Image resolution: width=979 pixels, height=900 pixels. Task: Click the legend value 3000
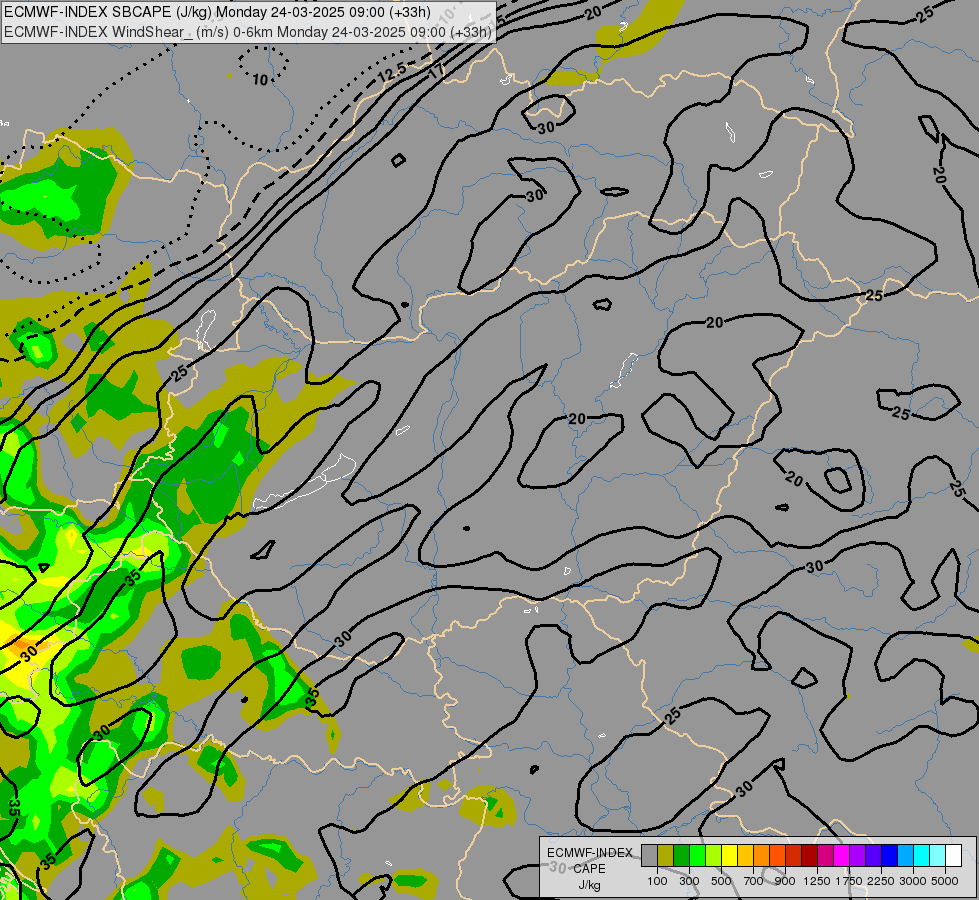913,881
